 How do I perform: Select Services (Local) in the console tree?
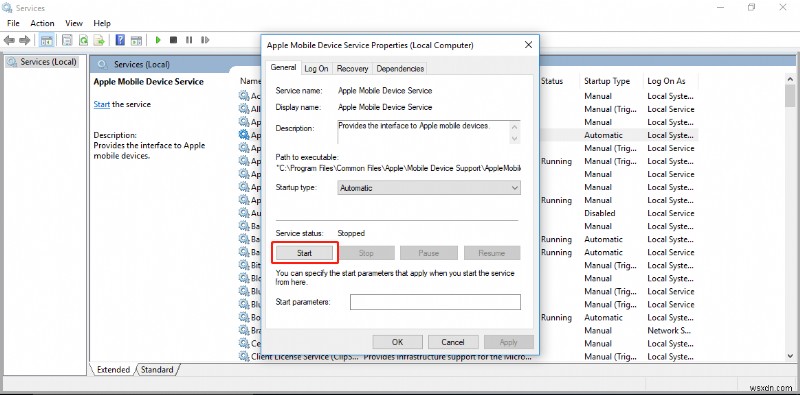tap(42, 62)
